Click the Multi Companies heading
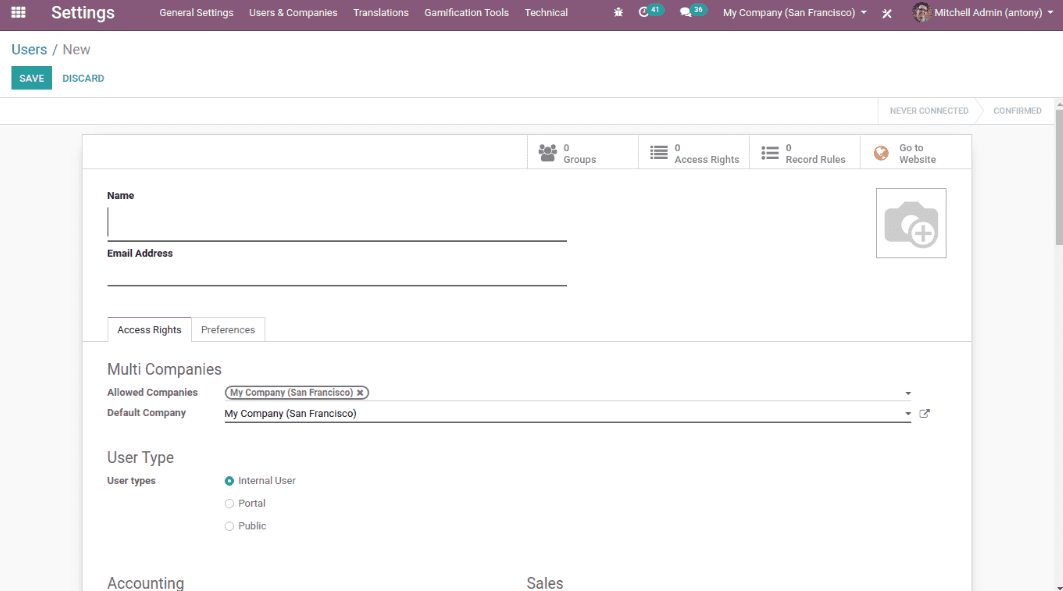 (x=164, y=369)
